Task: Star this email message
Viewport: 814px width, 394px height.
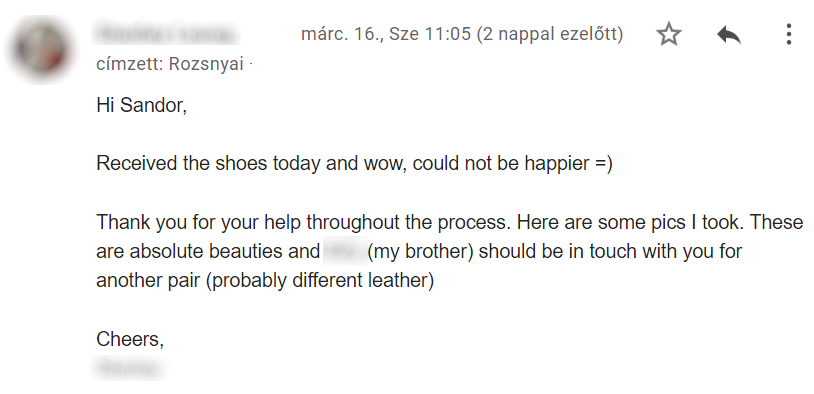Action: pos(669,35)
